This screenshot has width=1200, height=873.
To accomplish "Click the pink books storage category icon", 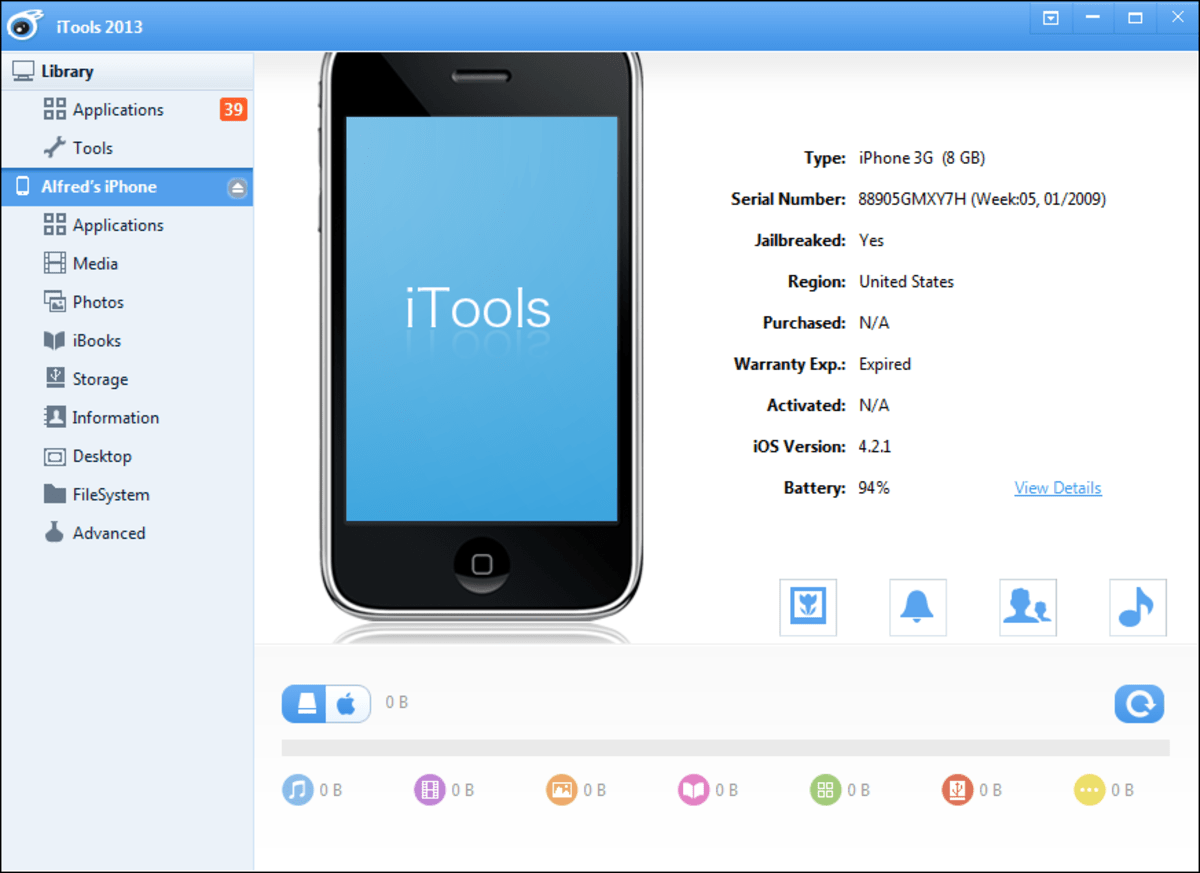I will (x=694, y=790).
